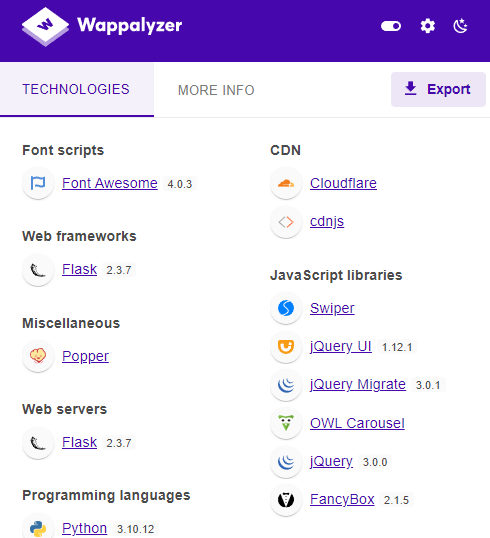This screenshot has height=538, width=490.
Task: Click the Export button
Action: point(438,89)
